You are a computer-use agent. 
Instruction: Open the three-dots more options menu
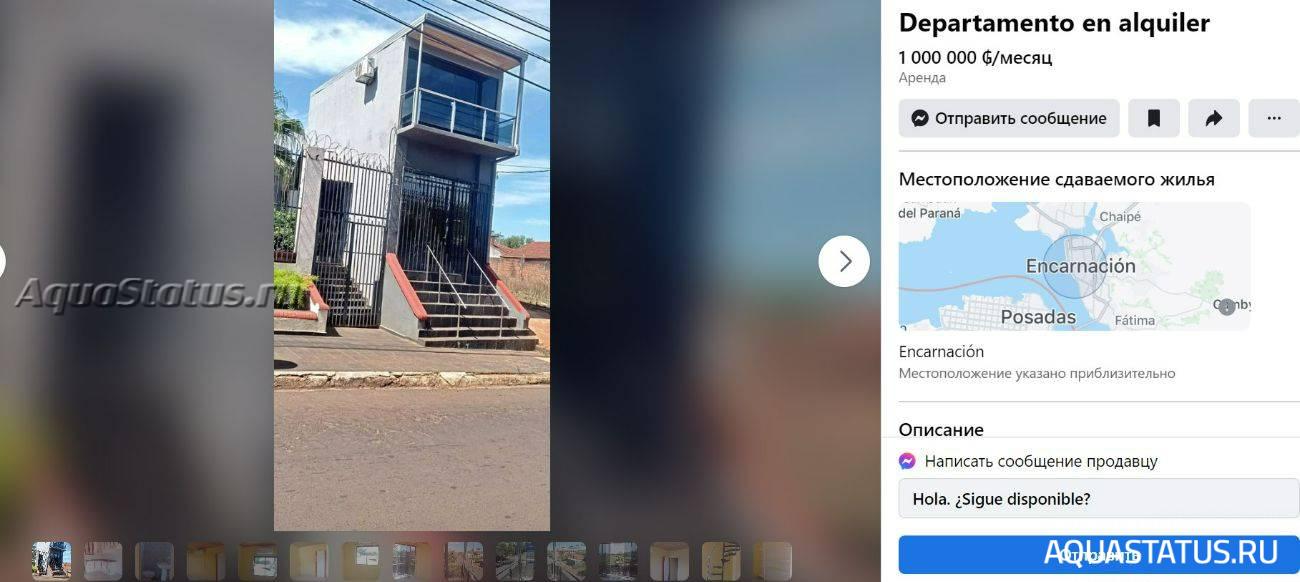[1274, 118]
